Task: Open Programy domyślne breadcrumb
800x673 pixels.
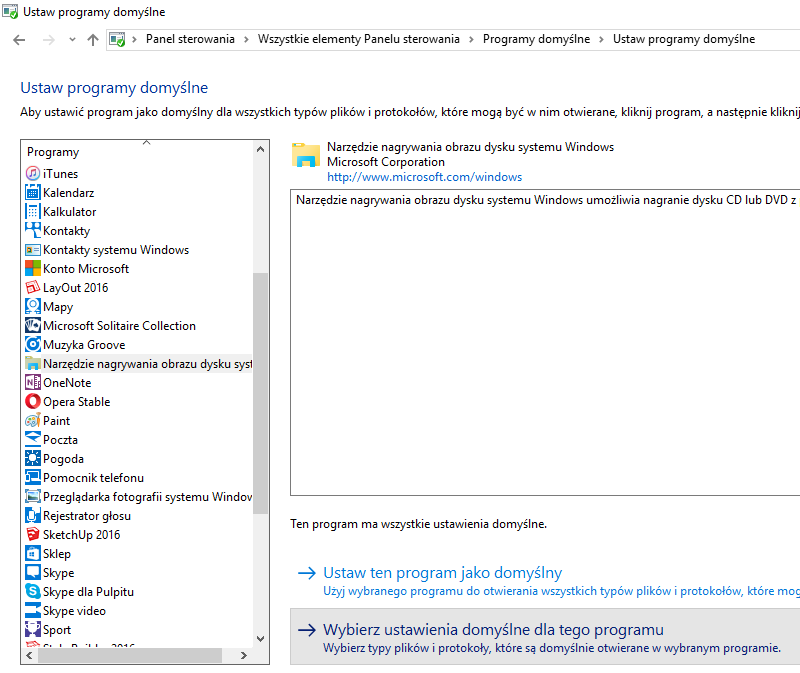Action: [x=536, y=39]
